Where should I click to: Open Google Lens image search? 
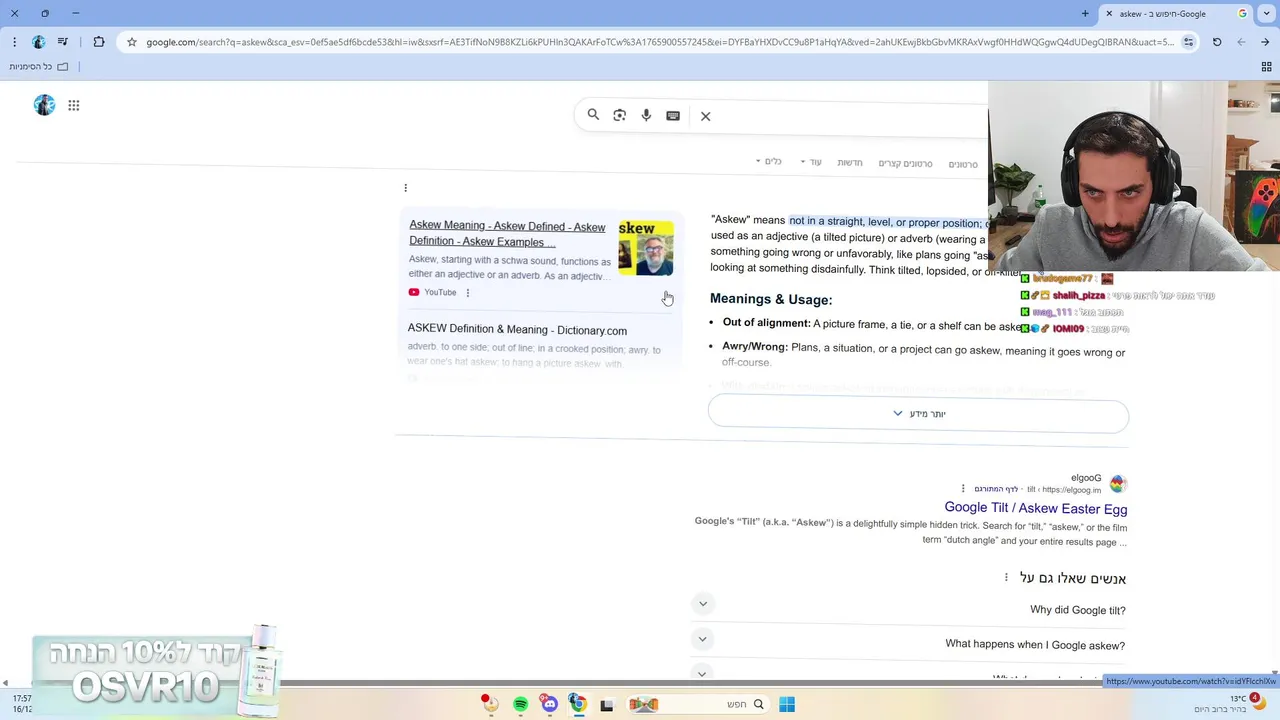(x=620, y=115)
